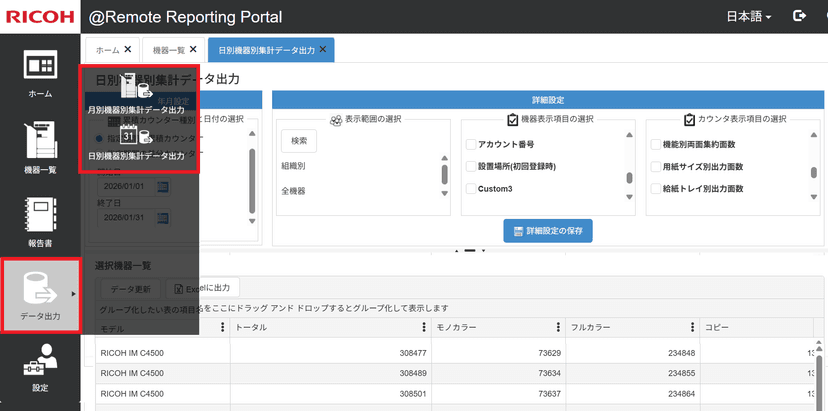Viewport: 828px width, 411px height.
Task: Choose 月別機器別集計データ出力 from flyout menu
Action: pos(136,94)
